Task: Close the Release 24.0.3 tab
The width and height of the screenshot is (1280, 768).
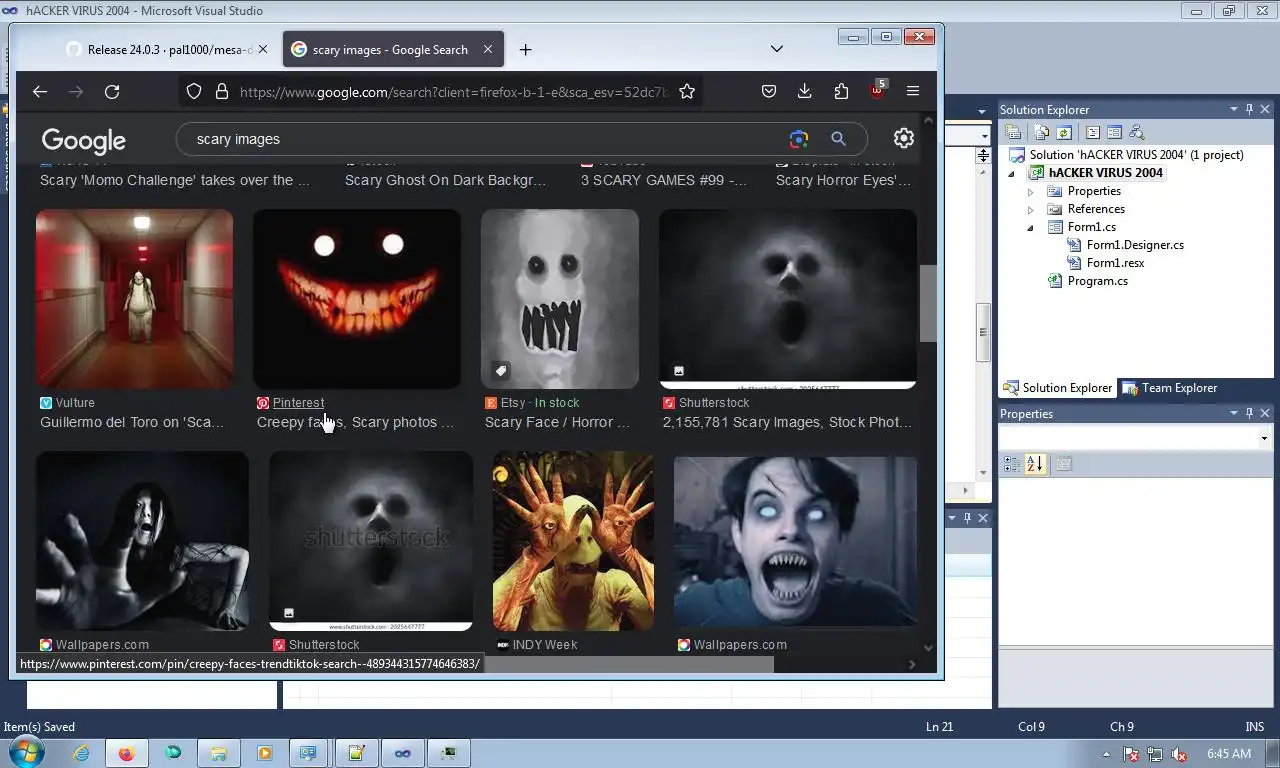Action: point(263,49)
